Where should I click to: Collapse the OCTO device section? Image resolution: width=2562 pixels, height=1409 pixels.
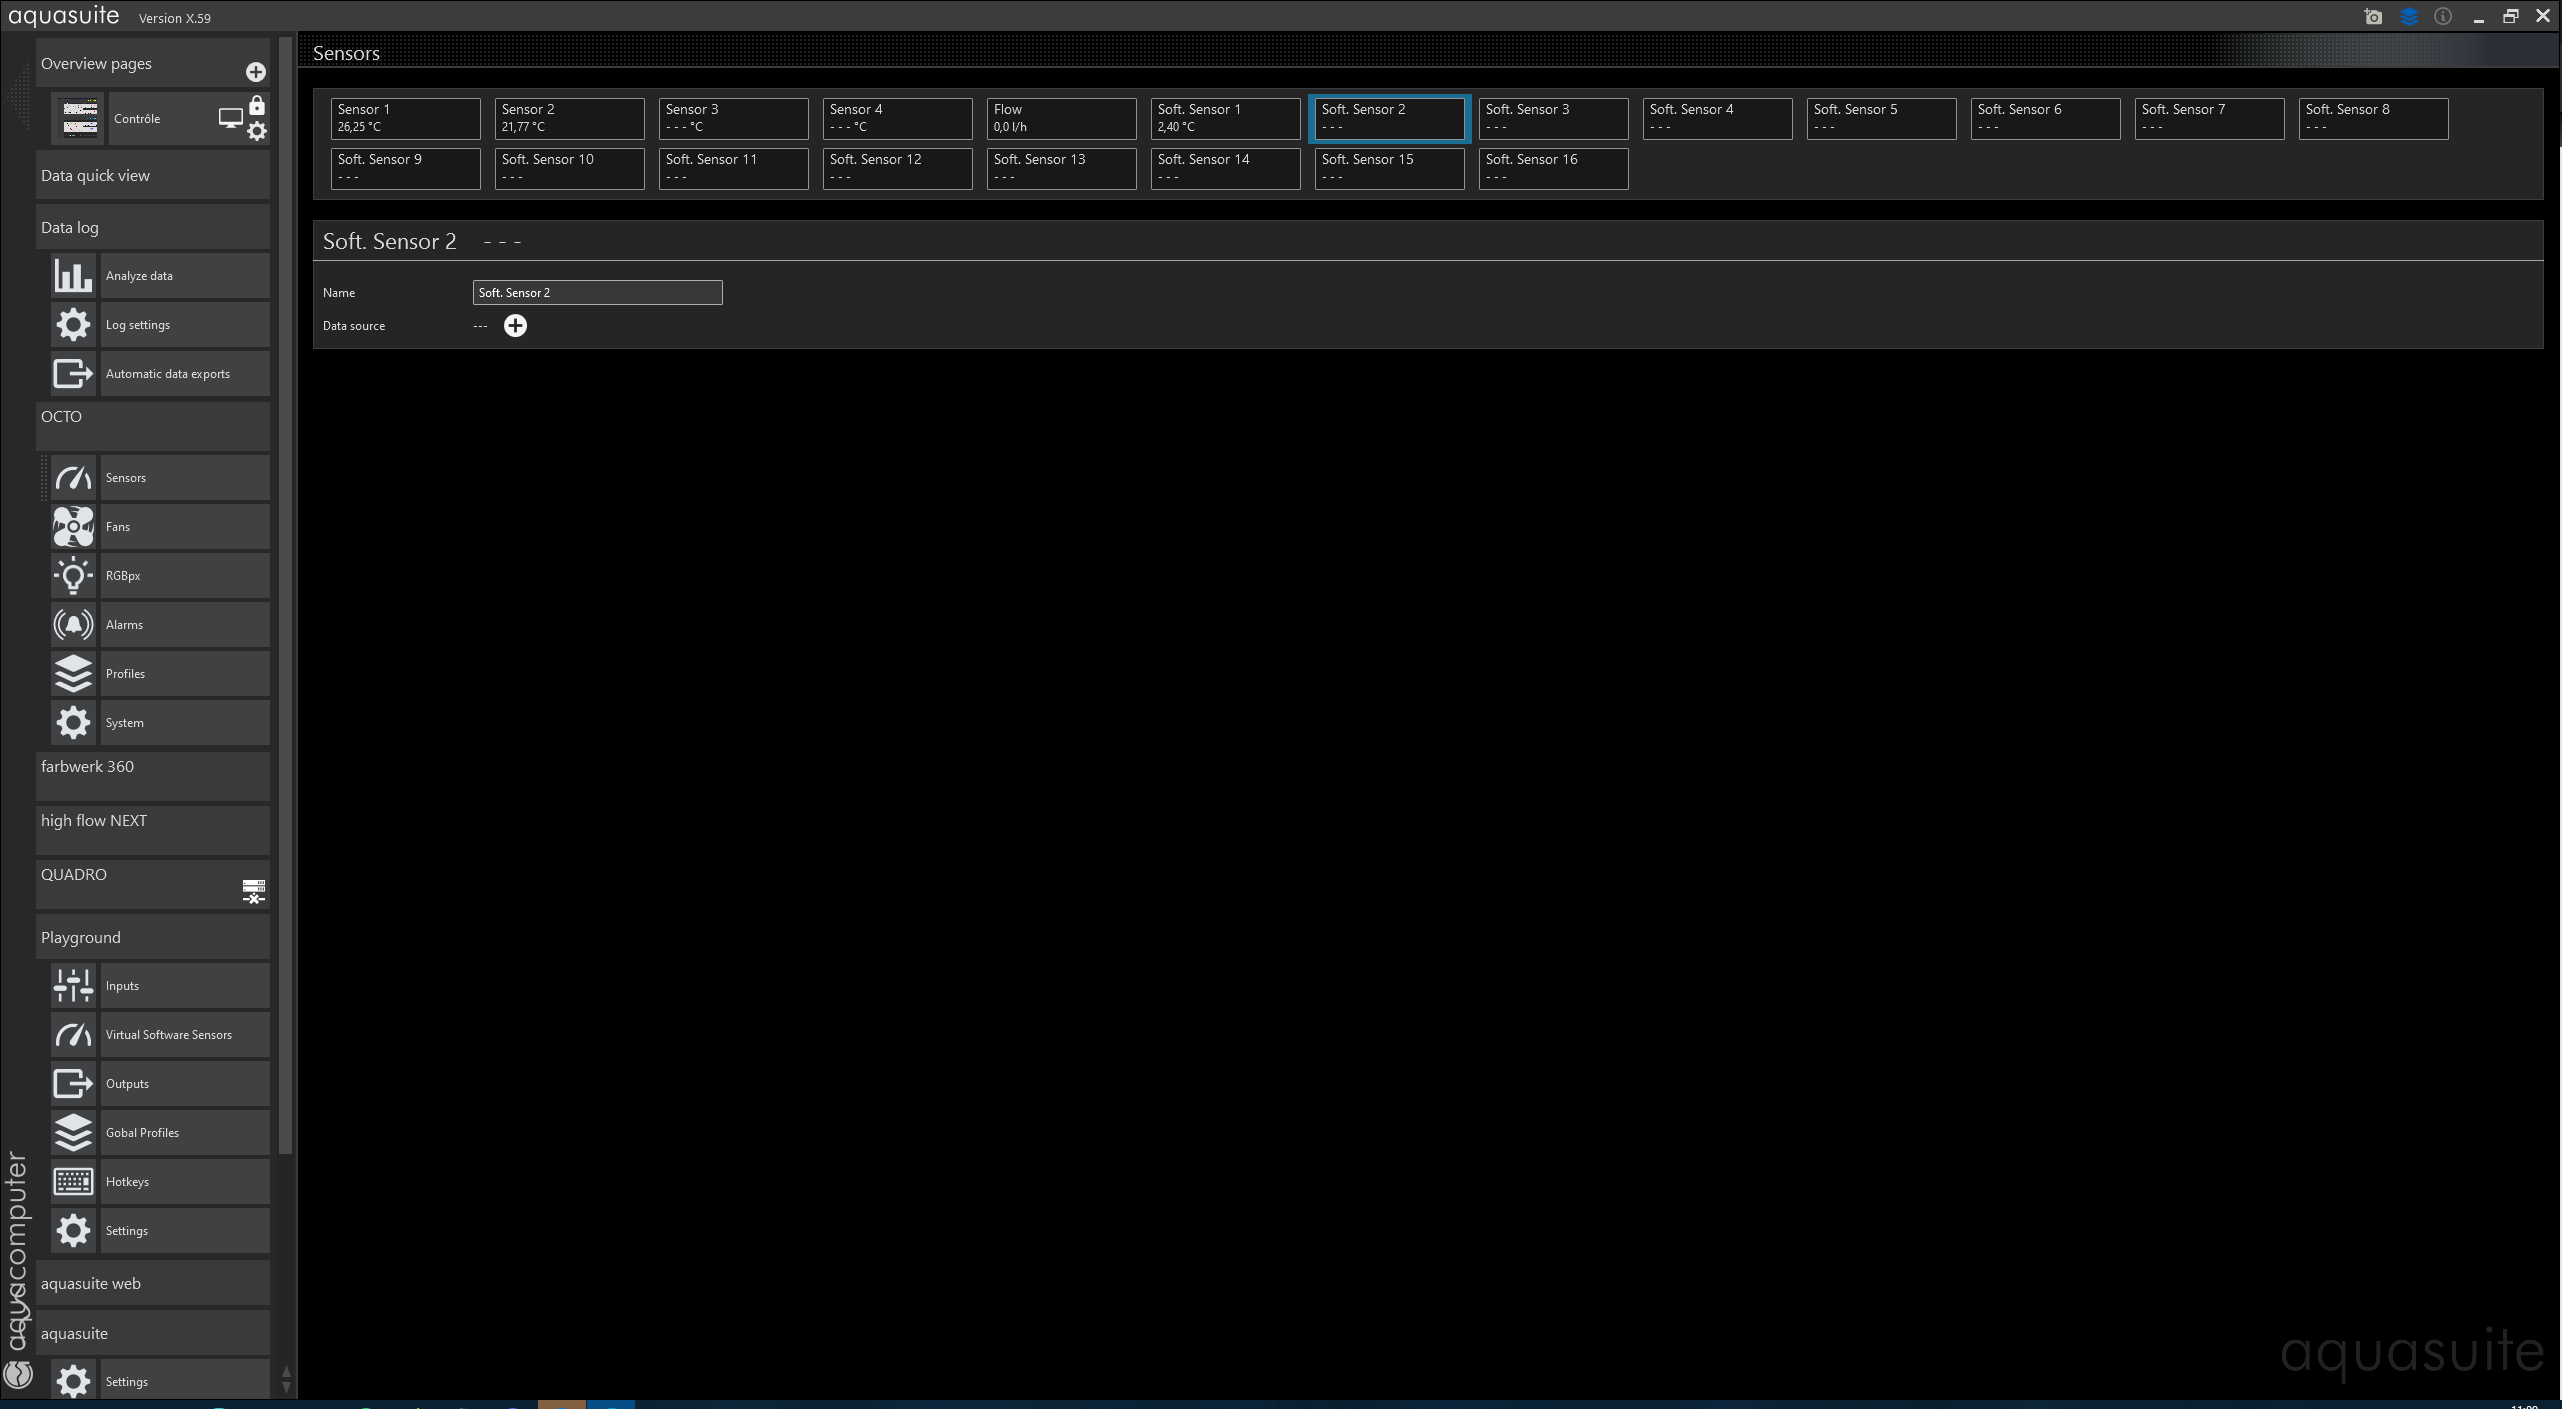point(152,426)
